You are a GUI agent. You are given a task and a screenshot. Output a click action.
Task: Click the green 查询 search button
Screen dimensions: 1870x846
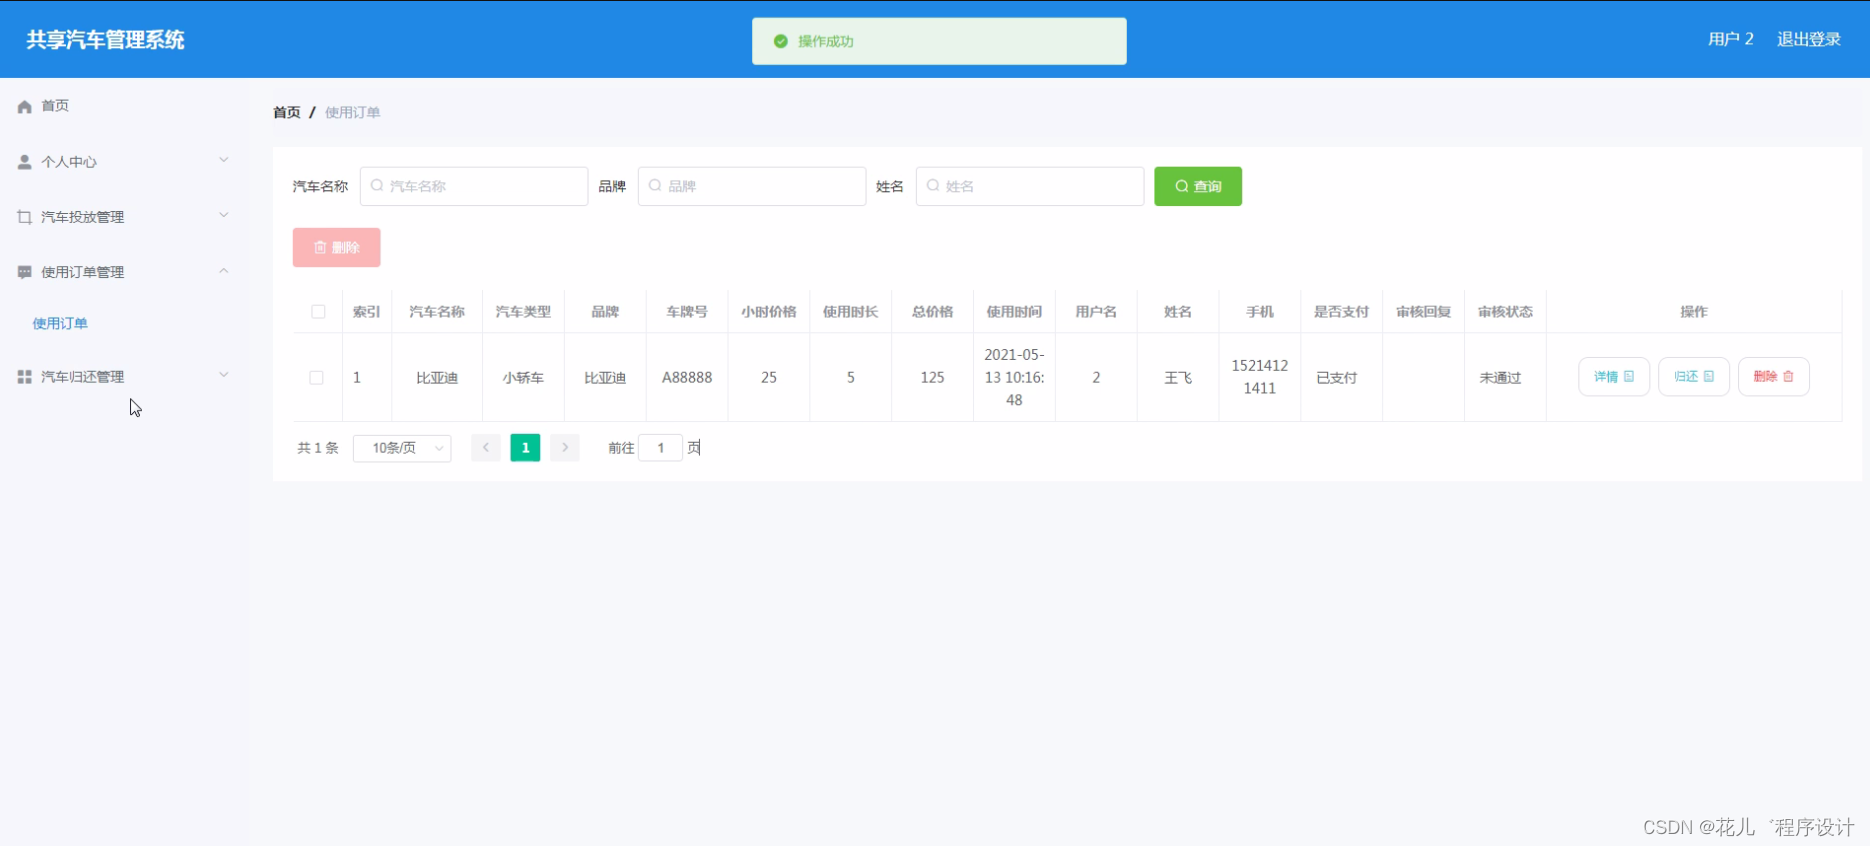click(x=1198, y=186)
